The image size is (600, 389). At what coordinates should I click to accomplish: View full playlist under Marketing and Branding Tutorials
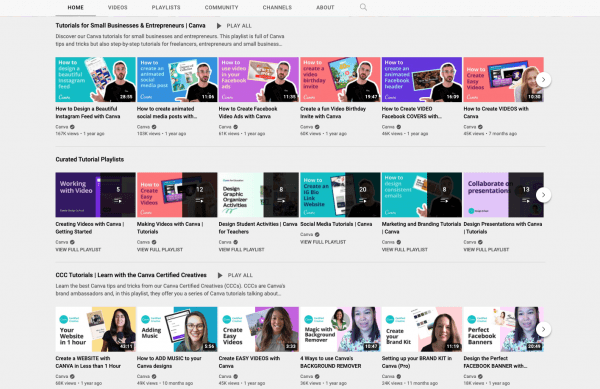(404, 249)
